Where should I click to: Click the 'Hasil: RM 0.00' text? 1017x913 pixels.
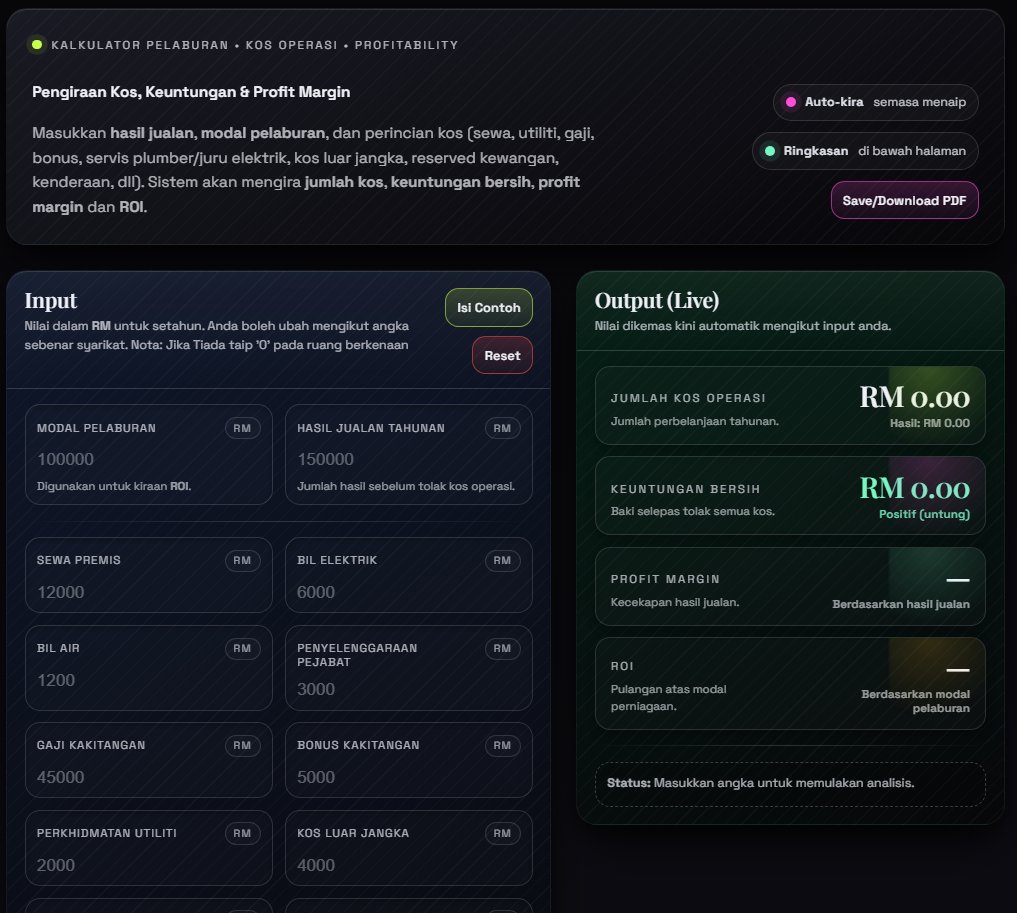[x=929, y=423]
